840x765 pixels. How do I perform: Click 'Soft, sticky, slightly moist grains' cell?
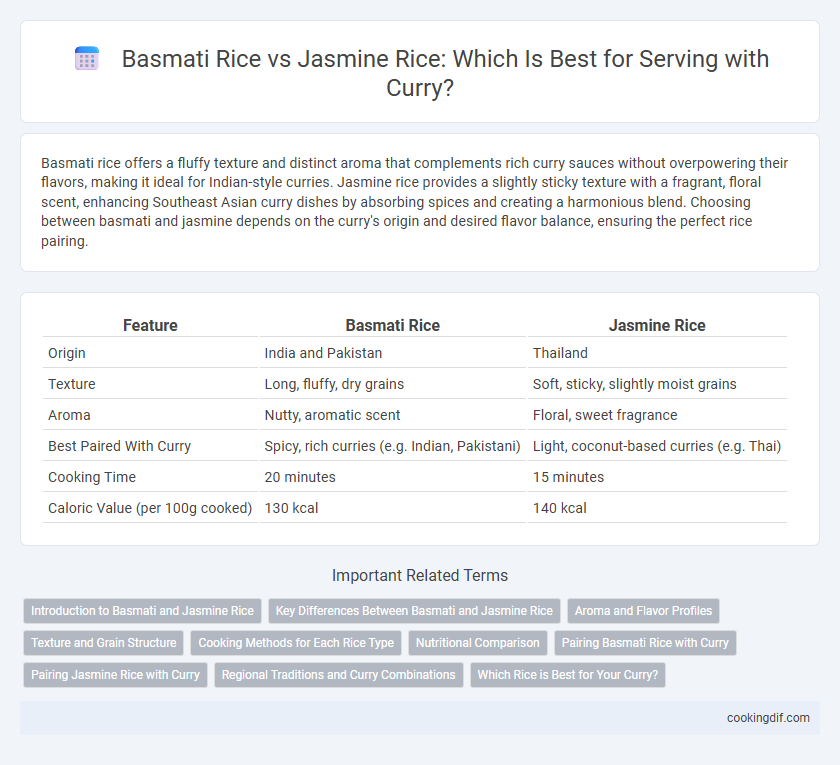point(657,384)
